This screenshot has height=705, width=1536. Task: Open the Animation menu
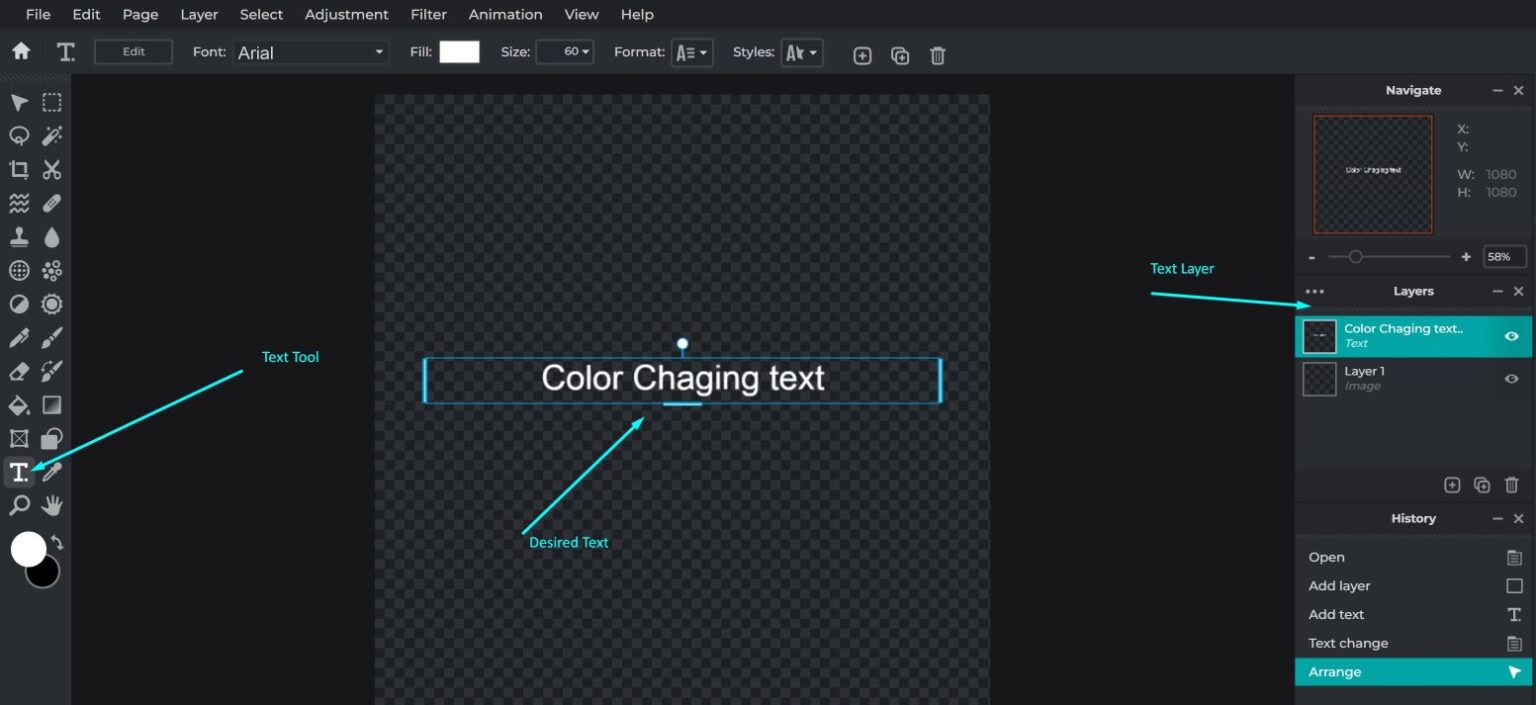point(505,14)
